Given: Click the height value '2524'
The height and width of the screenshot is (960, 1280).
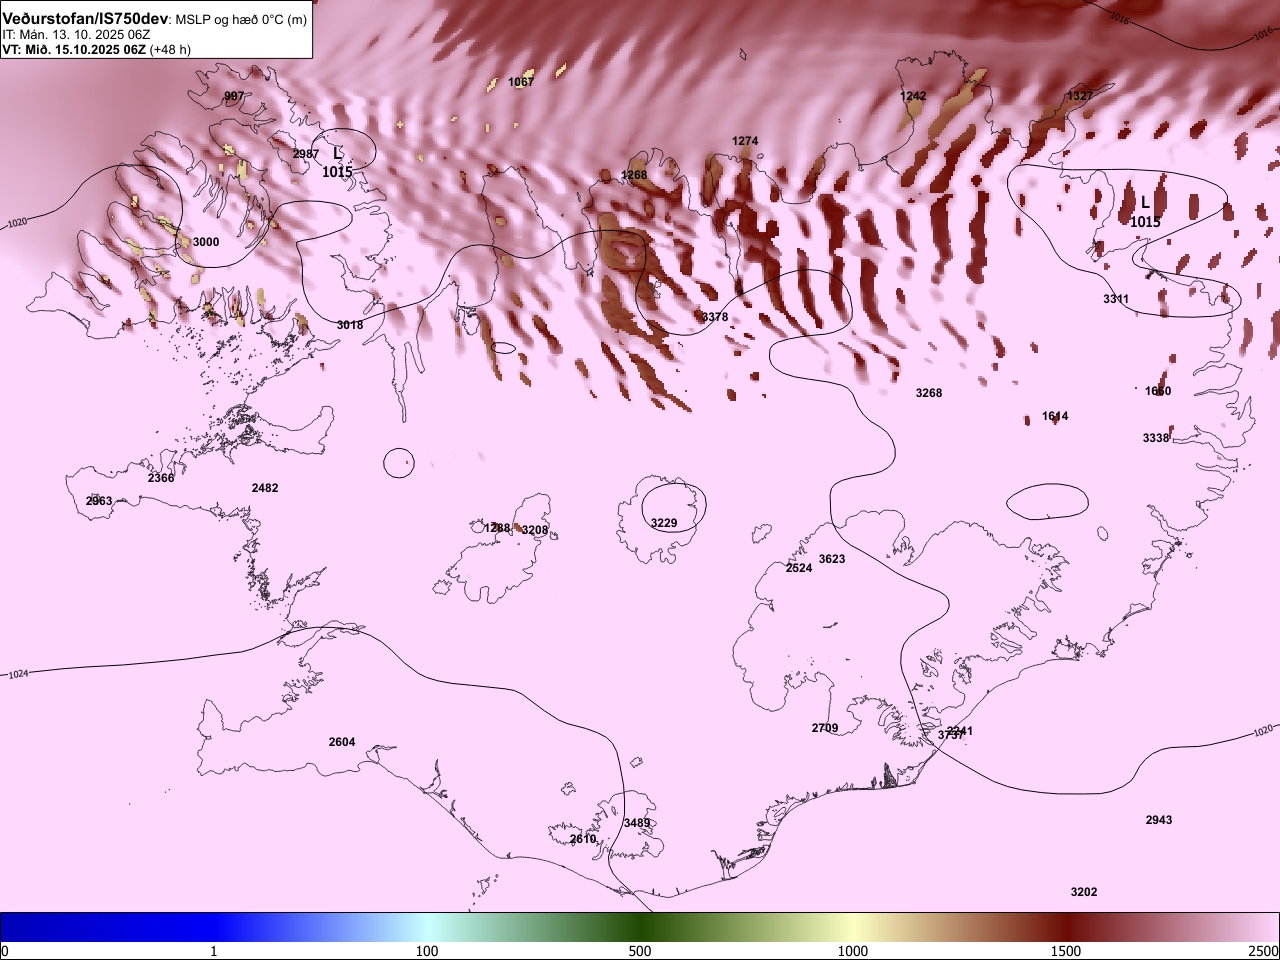Looking at the screenshot, I should coord(799,568).
